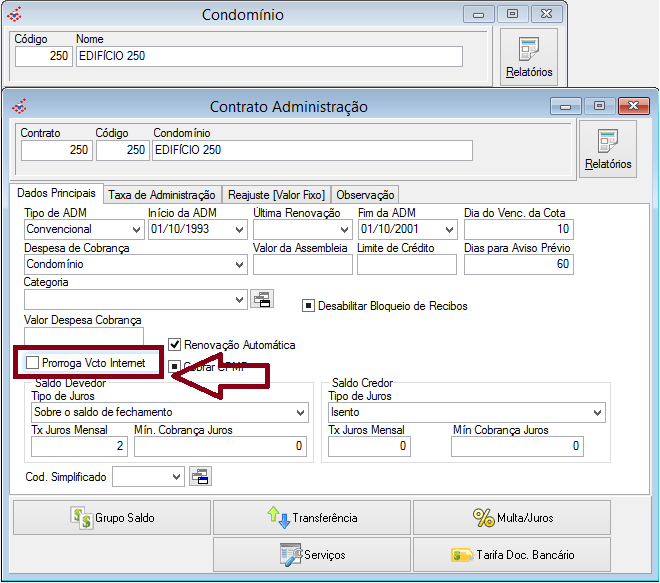Open the Grupo Saldo screen

[111, 518]
